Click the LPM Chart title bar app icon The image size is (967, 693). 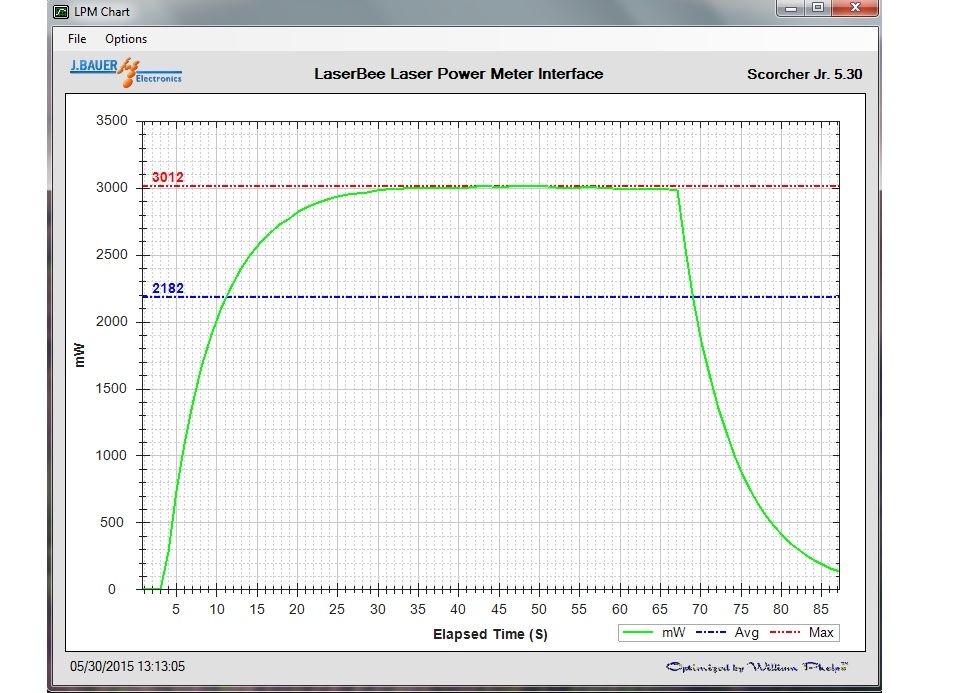point(60,12)
